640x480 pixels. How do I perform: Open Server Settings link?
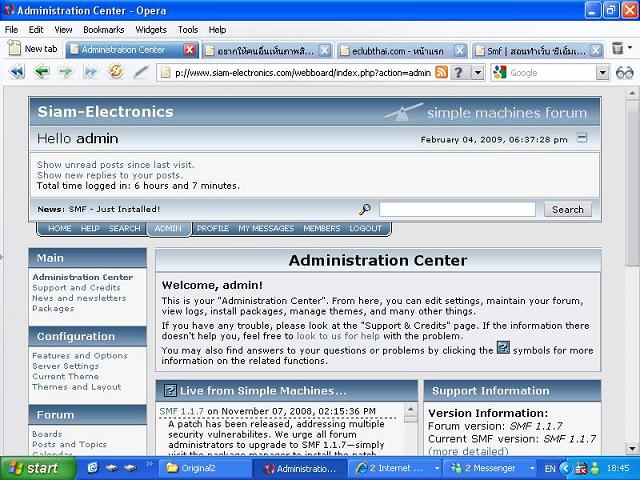coord(65,366)
